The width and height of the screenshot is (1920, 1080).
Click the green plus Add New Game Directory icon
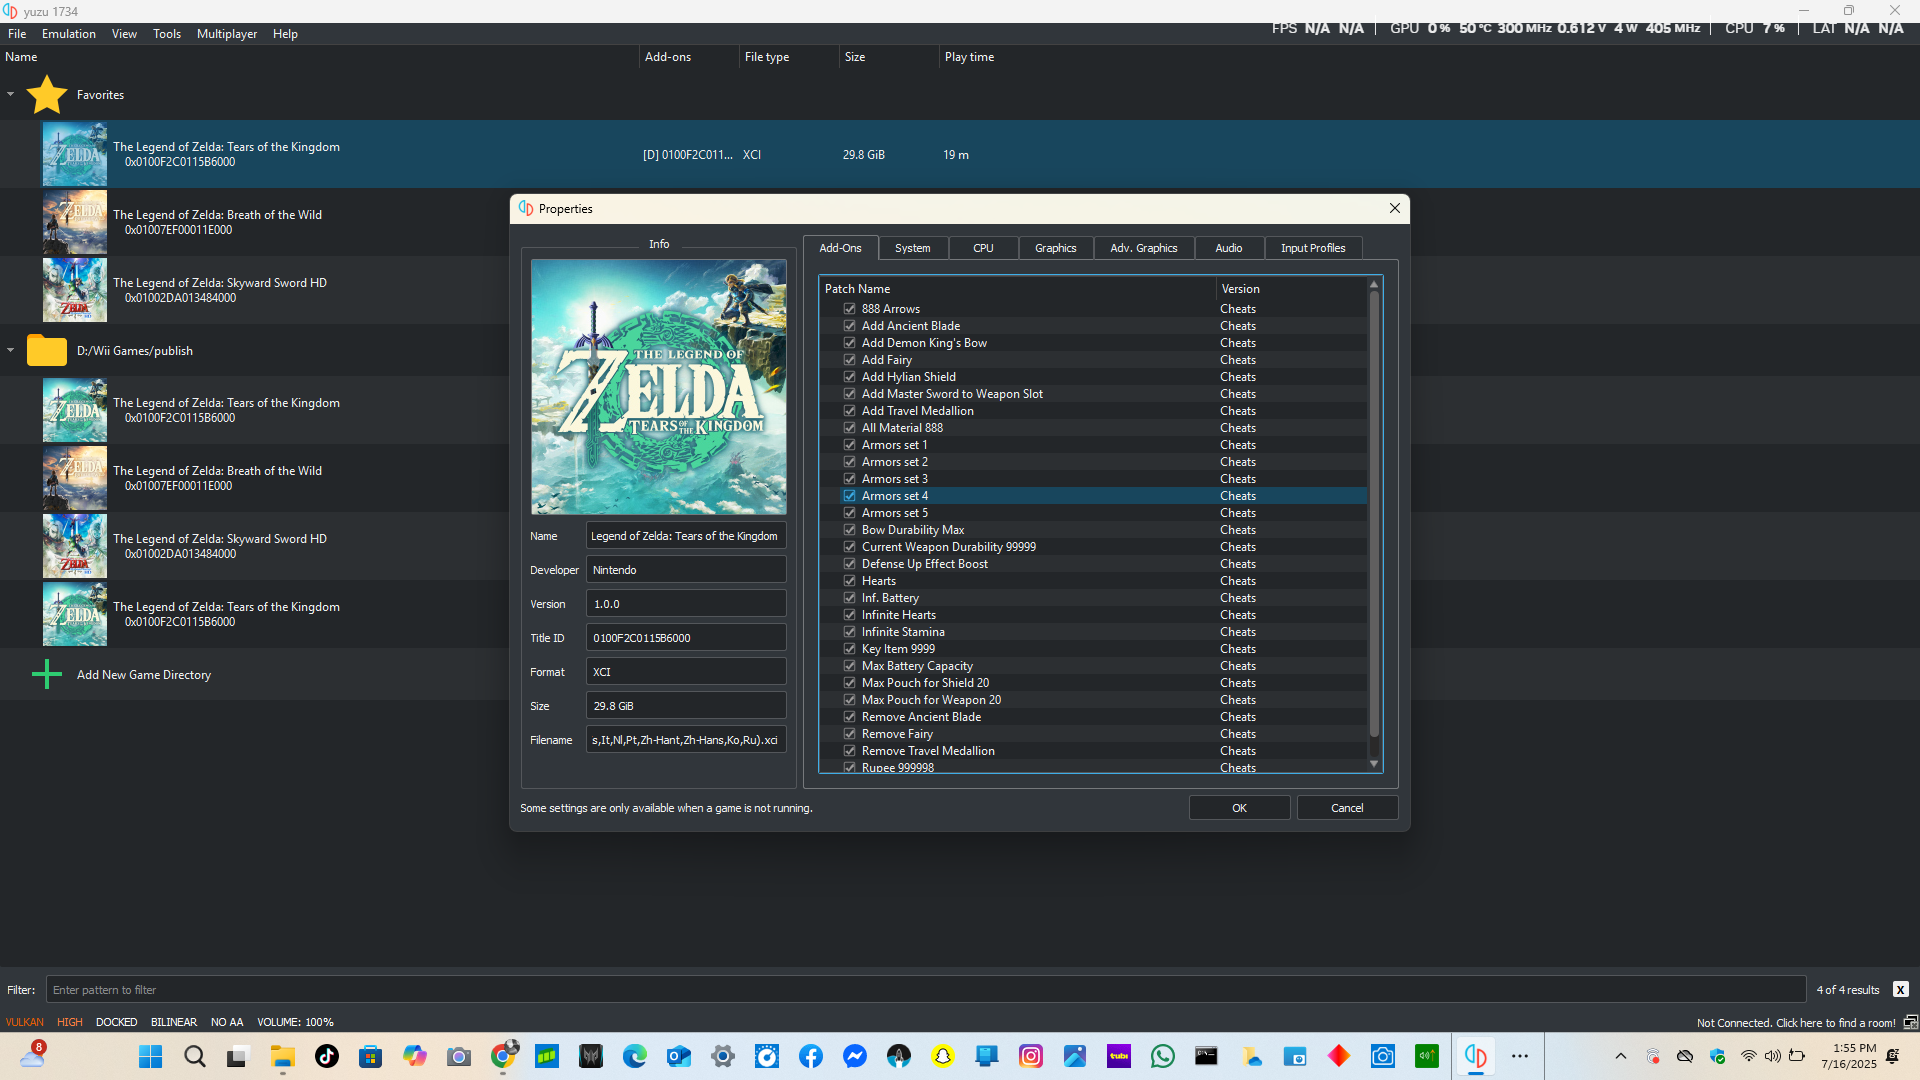[x=47, y=675]
